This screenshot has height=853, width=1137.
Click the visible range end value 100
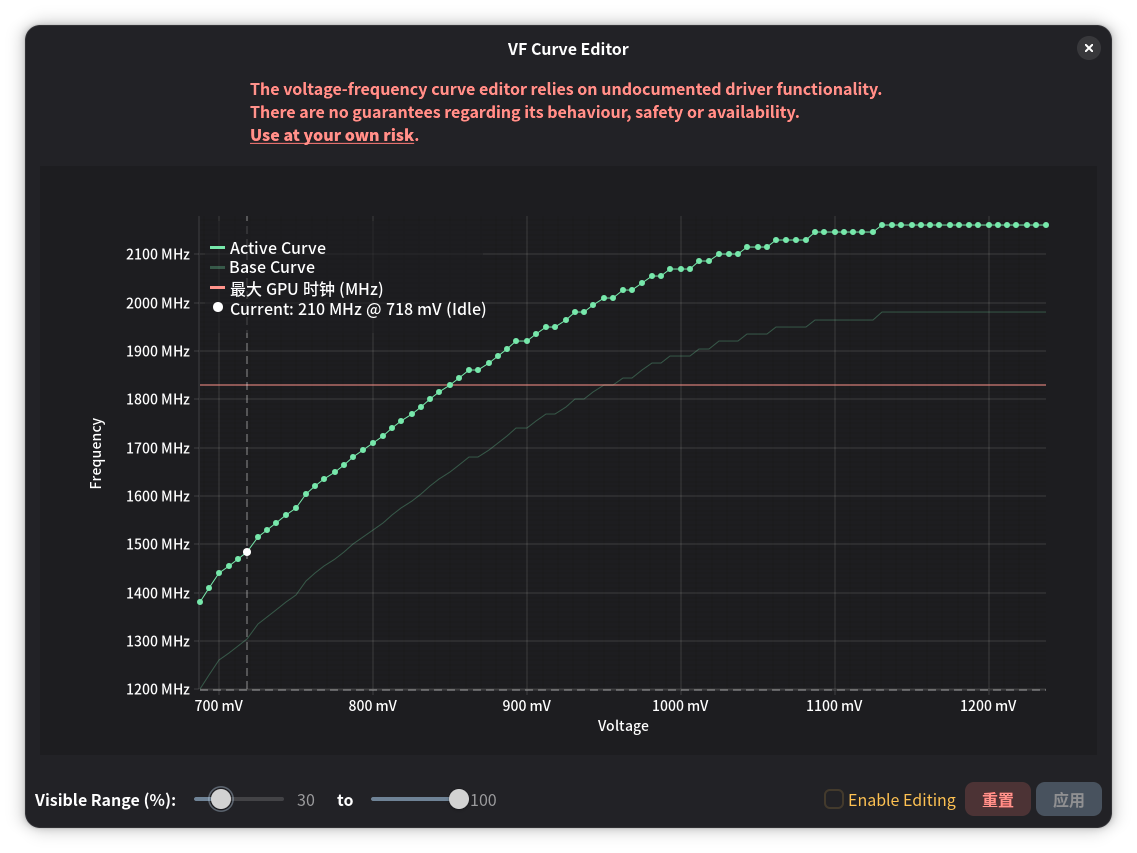pos(483,800)
